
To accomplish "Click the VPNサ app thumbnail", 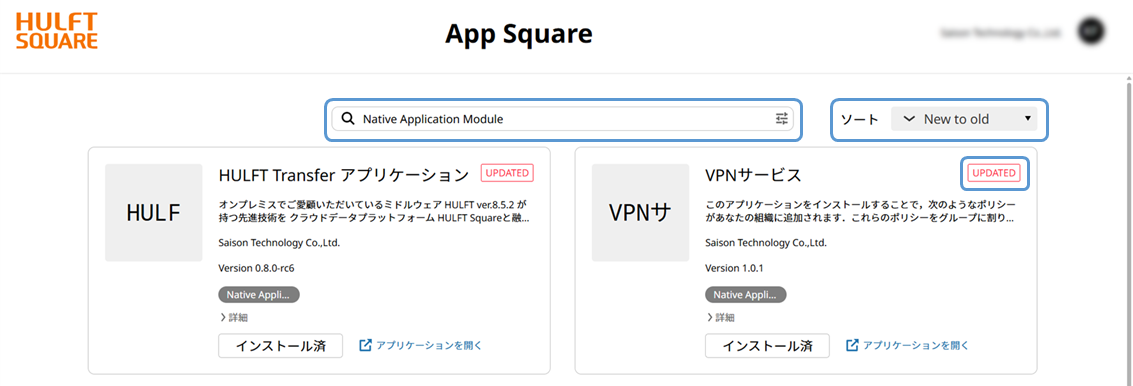I will pos(640,213).
